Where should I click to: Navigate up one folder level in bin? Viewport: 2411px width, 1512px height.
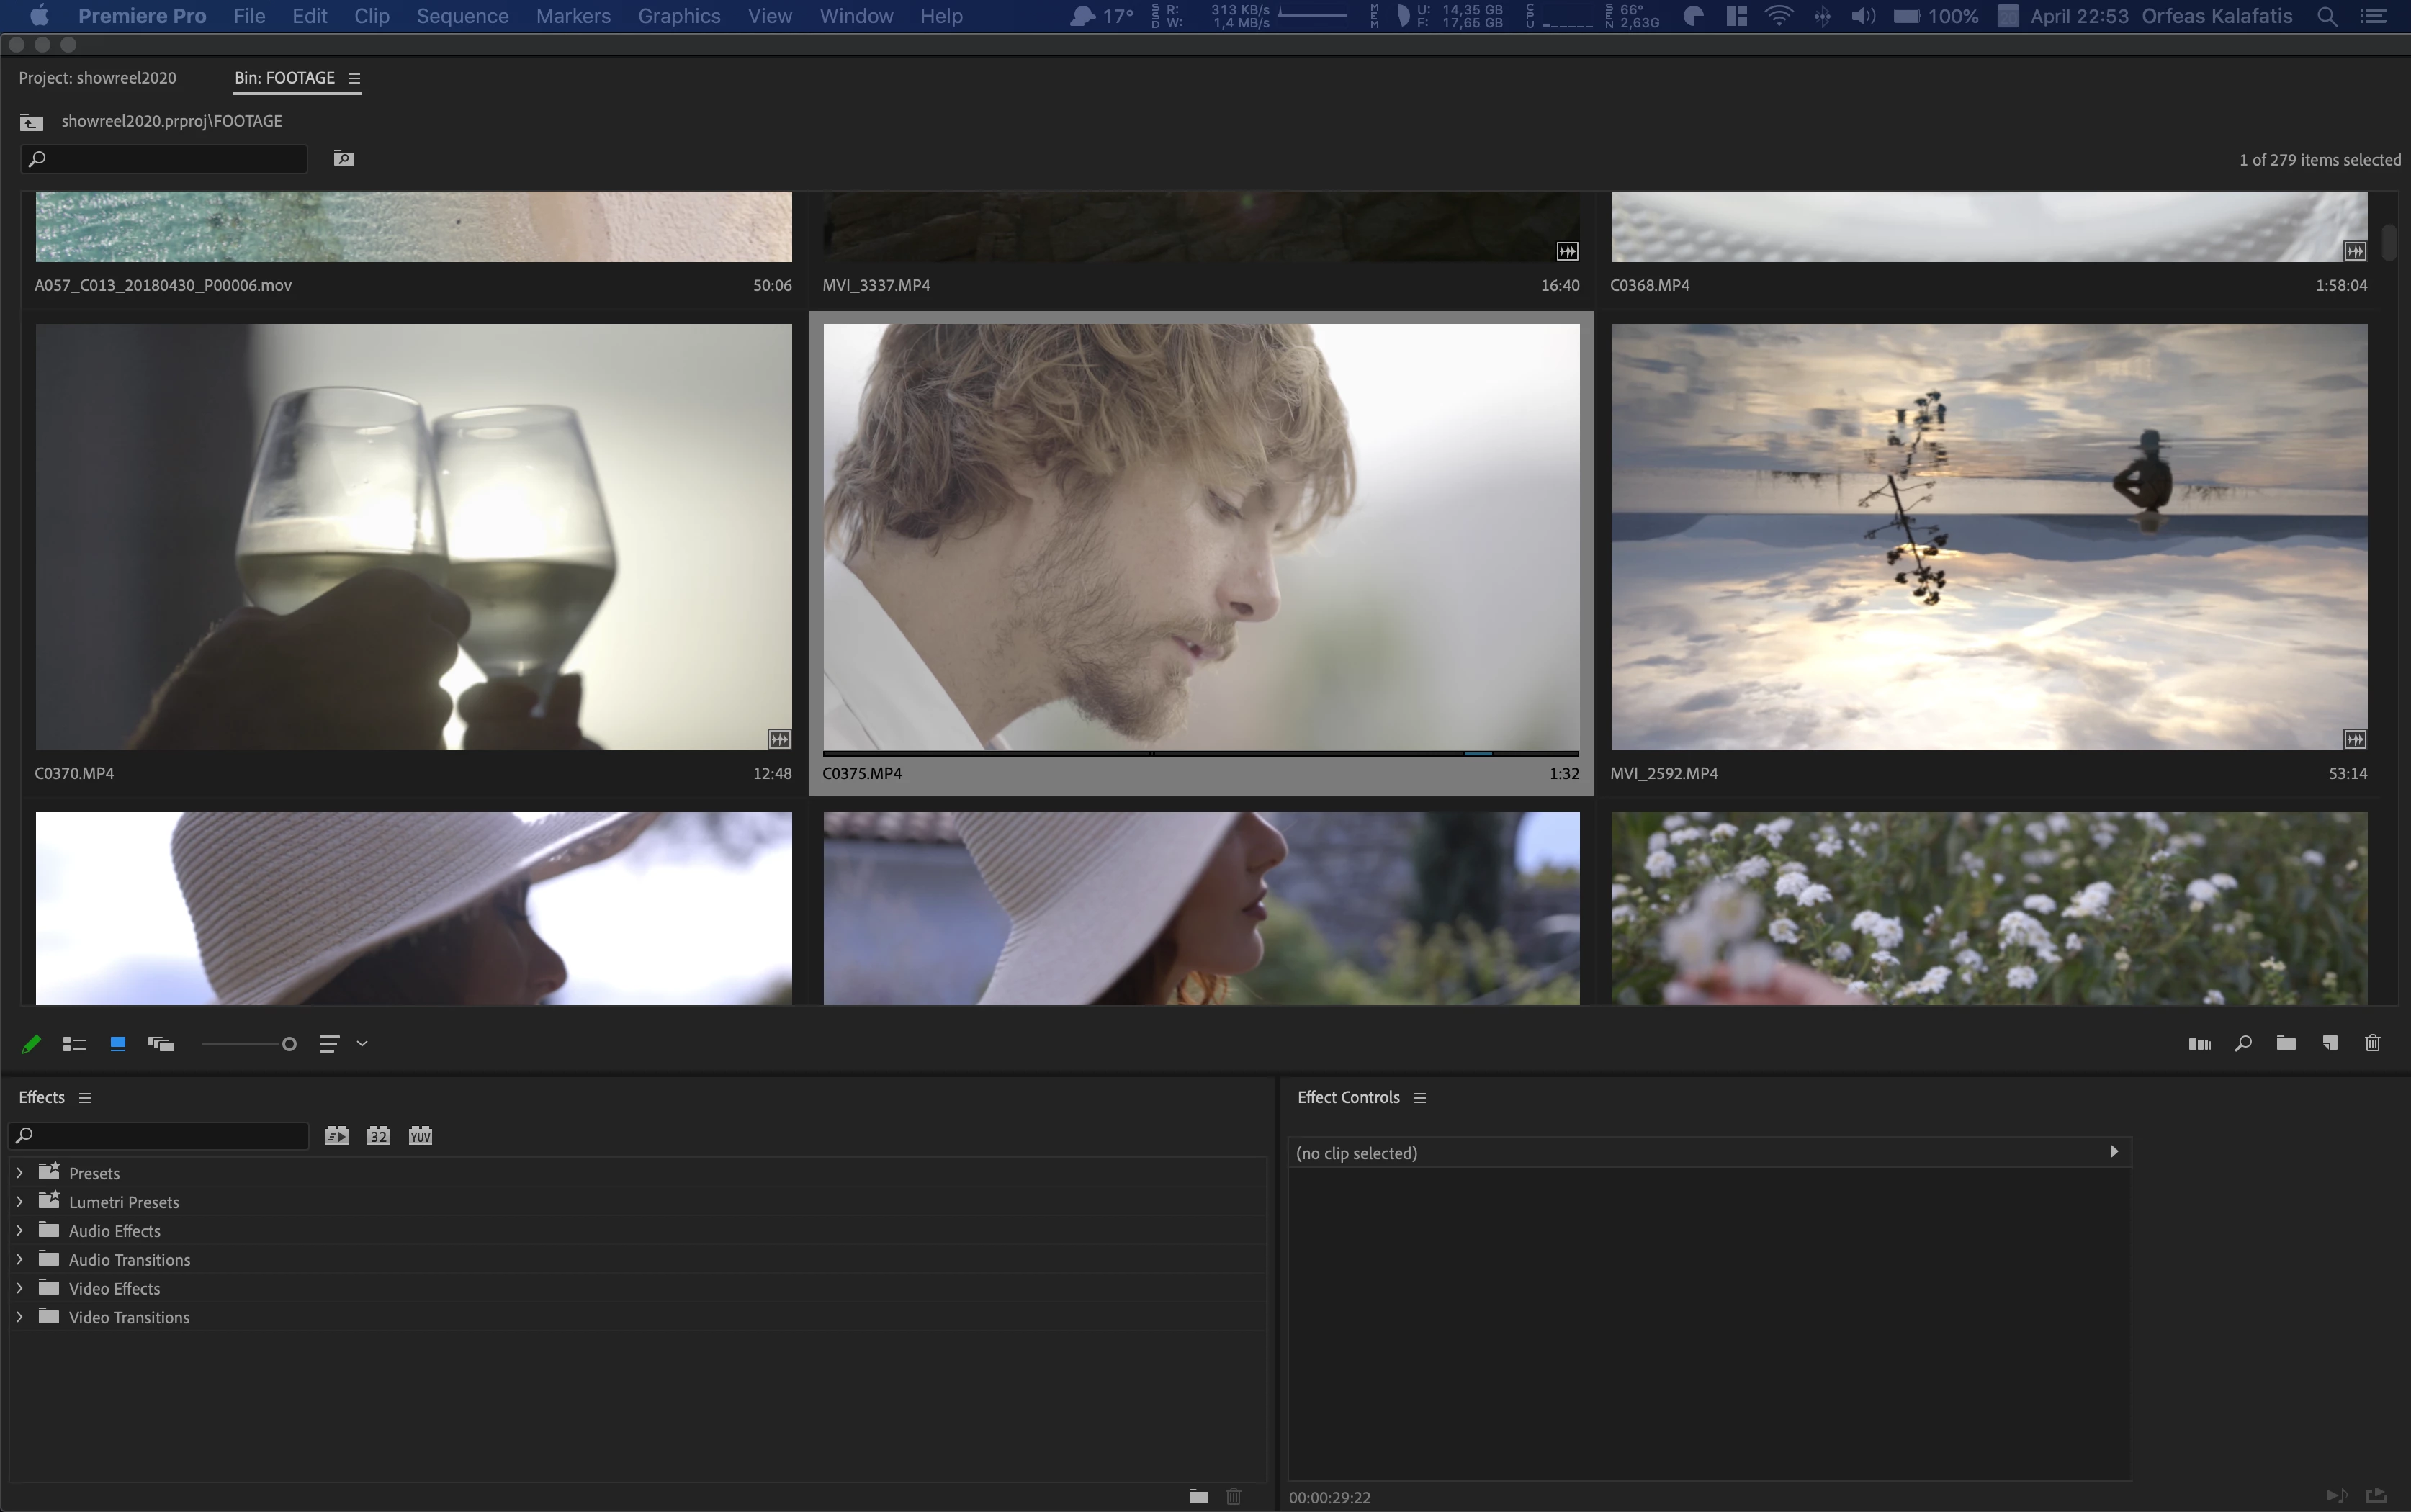point(31,122)
